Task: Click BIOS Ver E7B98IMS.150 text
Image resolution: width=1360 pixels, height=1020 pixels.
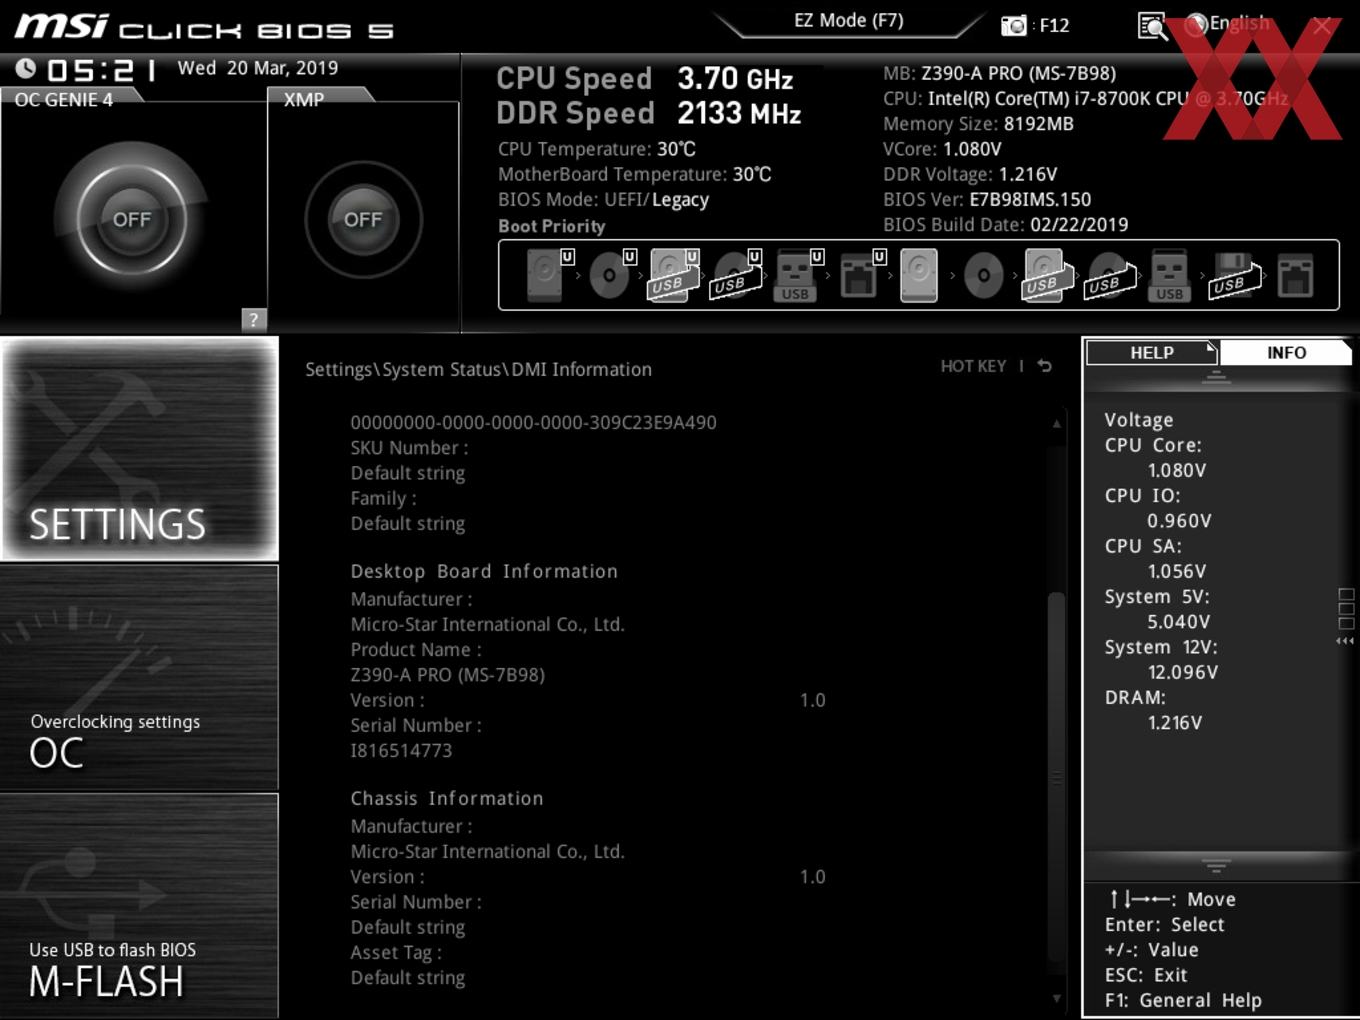Action: 987,199
